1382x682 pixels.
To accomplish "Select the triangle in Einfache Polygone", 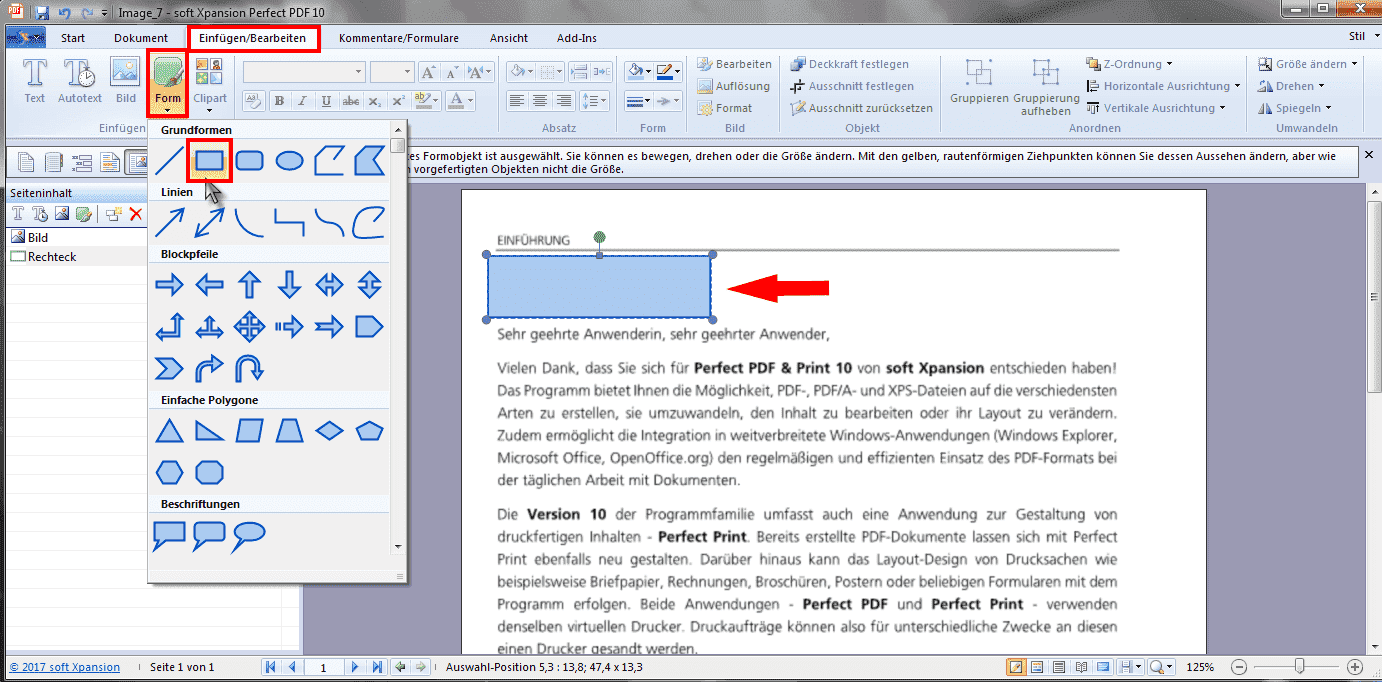I will (x=169, y=431).
